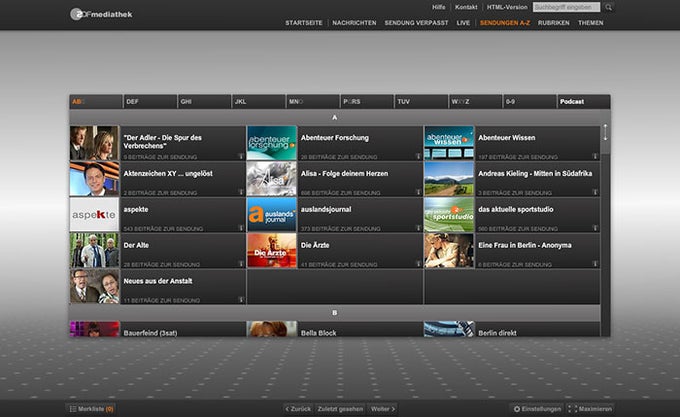
Task: Open info icon for Der Alte entry
Action: tap(241, 264)
